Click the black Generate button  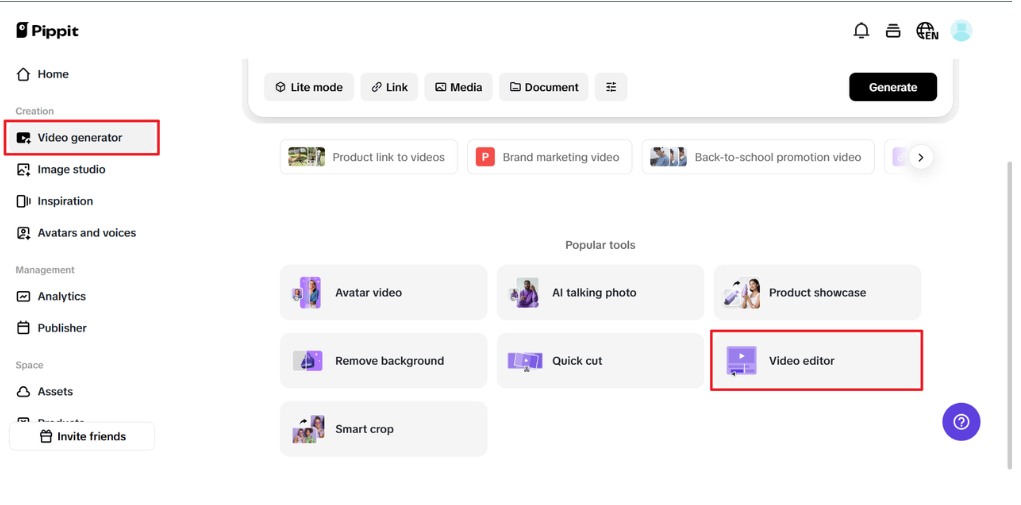click(x=893, y=87)
